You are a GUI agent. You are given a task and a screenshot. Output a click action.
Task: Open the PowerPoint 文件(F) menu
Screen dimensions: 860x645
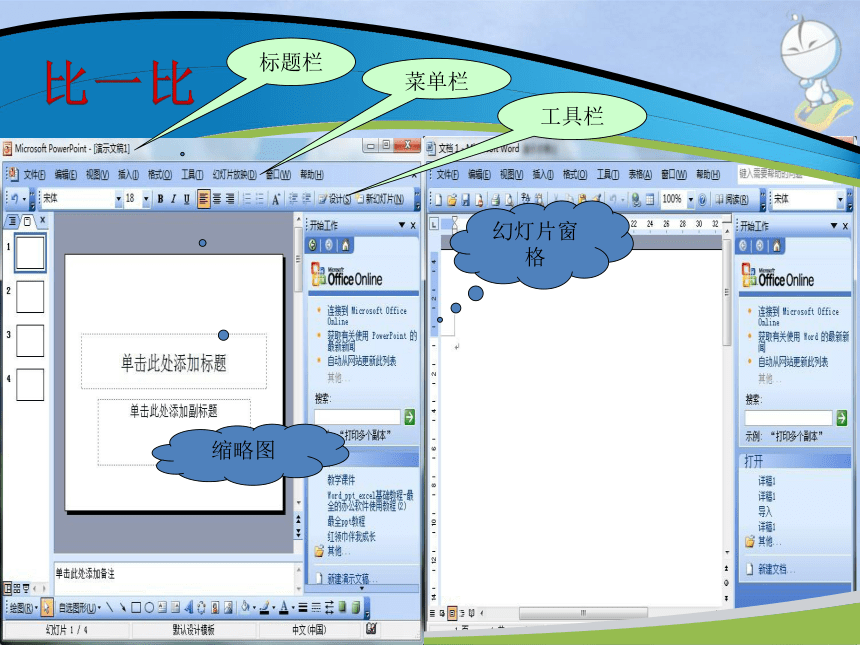coord(33,174)
